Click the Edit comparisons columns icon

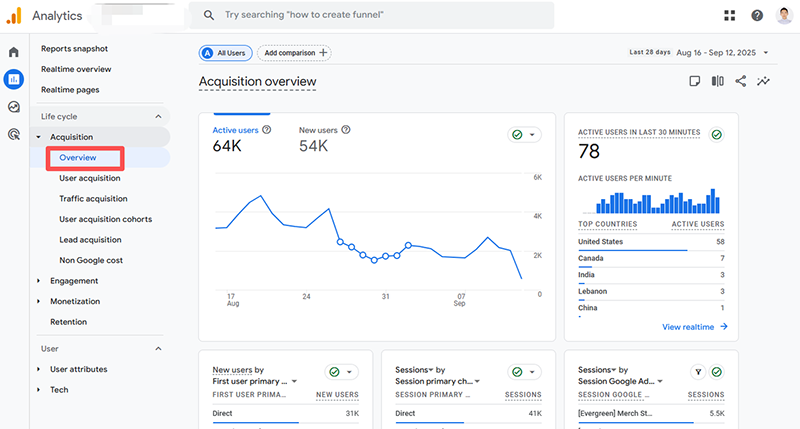pyautogui.click(x=717, y=81)
